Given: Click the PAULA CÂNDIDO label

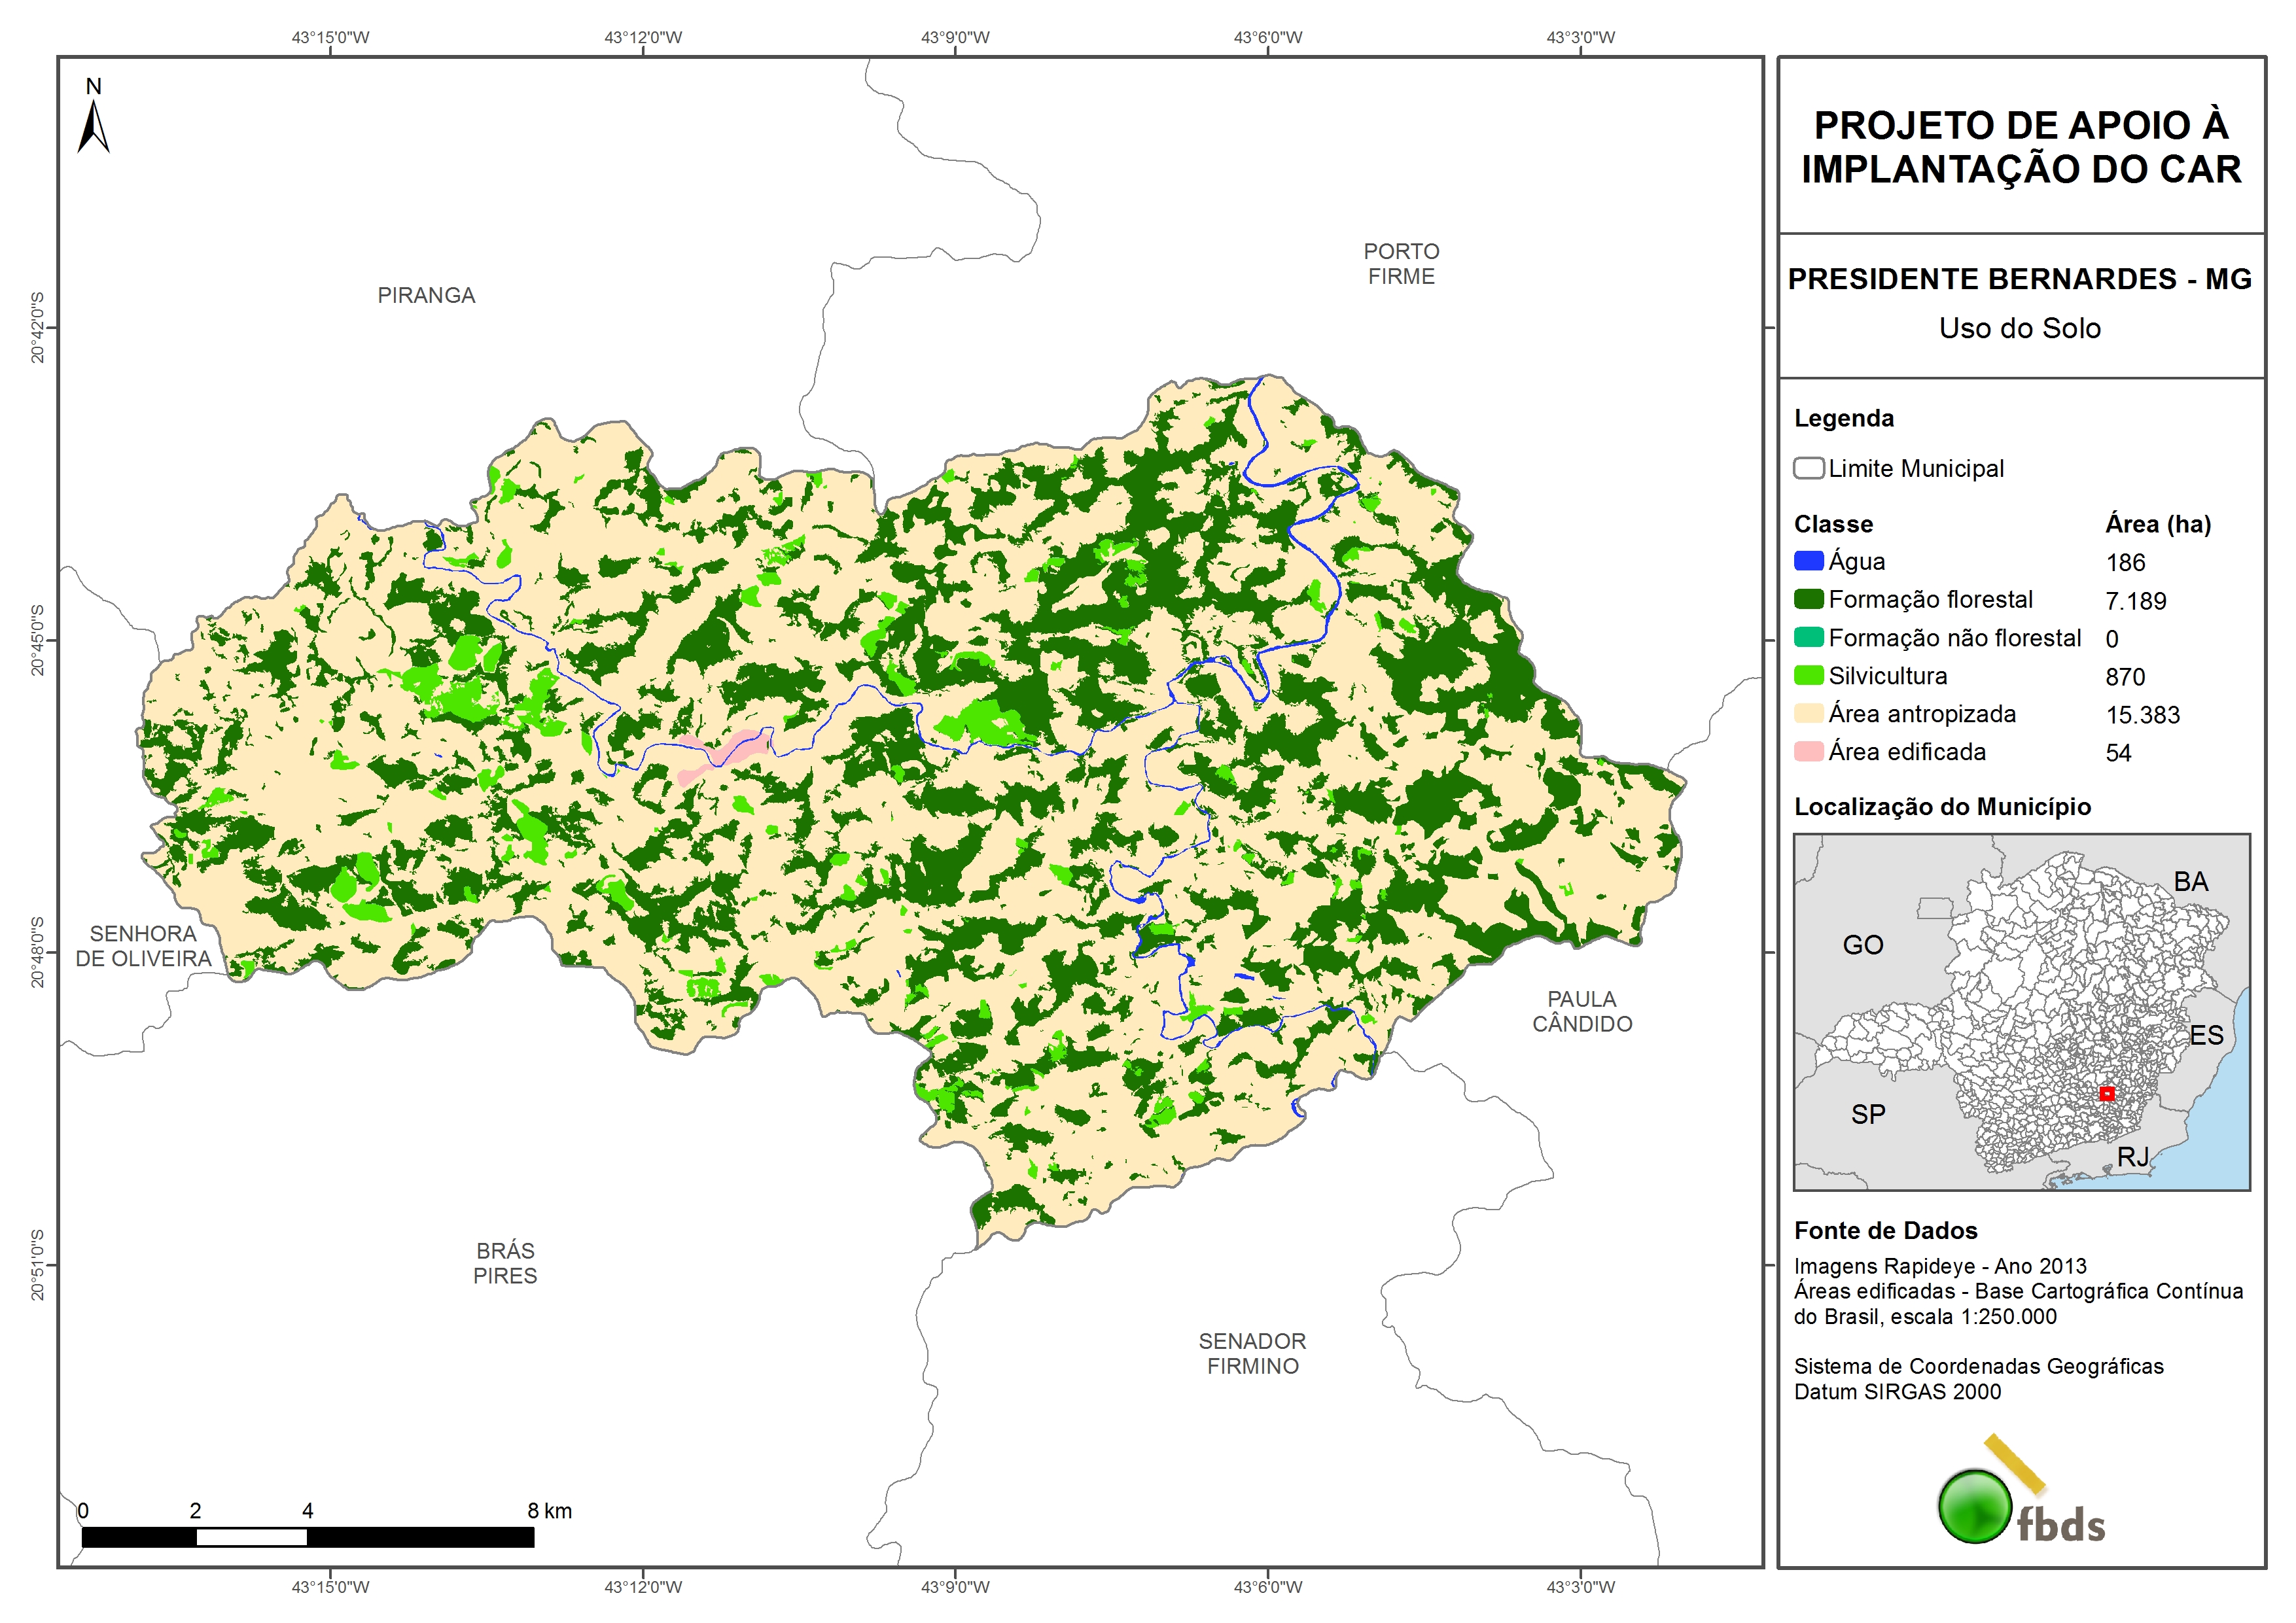Looking at the screenshot, I should [1582, 1011].
